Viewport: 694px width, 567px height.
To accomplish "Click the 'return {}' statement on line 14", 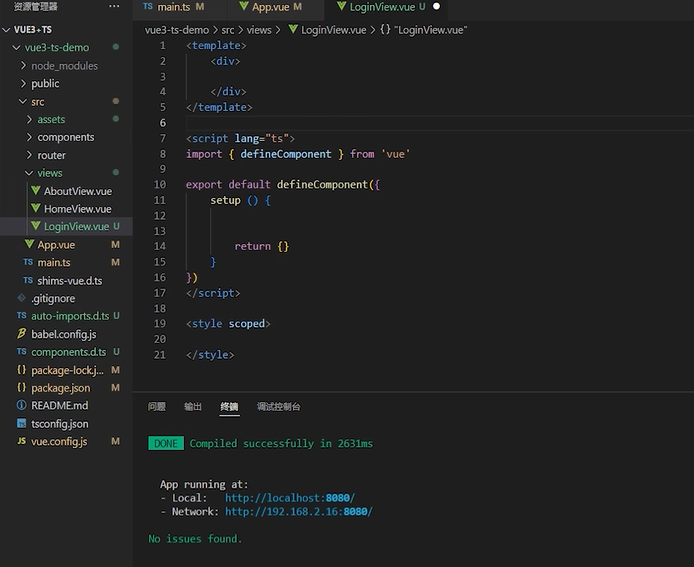I will (262, 246).
